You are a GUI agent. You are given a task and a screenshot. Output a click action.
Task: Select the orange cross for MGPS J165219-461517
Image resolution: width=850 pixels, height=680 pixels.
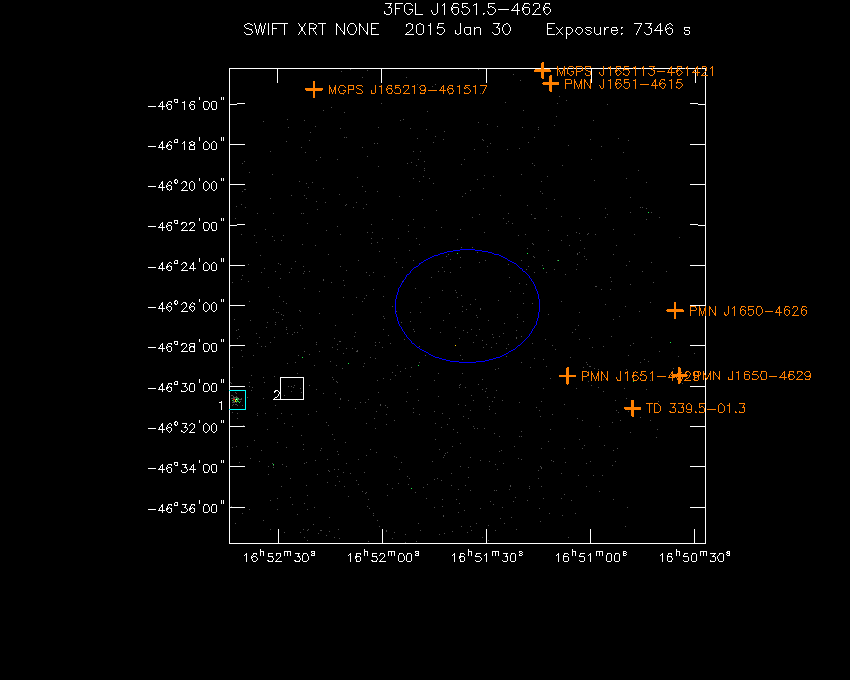(x=313, y=89)
